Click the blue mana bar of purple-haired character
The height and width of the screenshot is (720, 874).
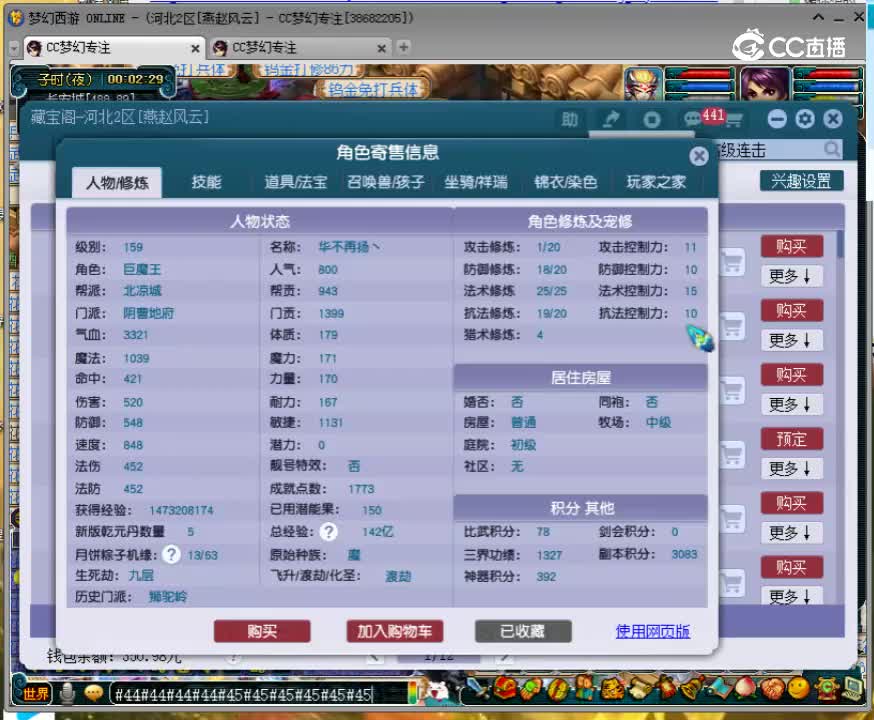pos(827,86)
